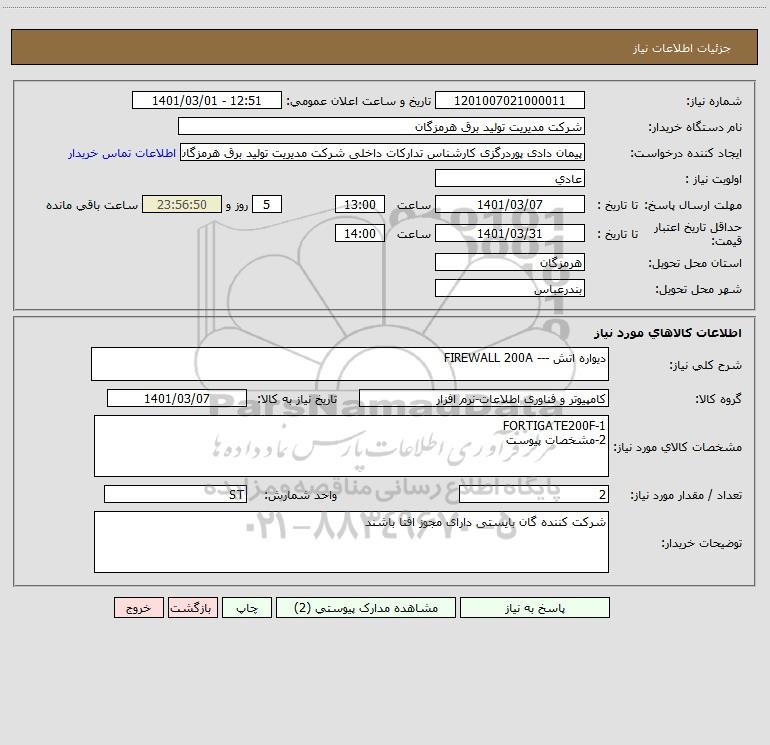The image size is (770, 745).
Task: Click goods need date field 1401/03/07
Action: (x=177, y=398)
